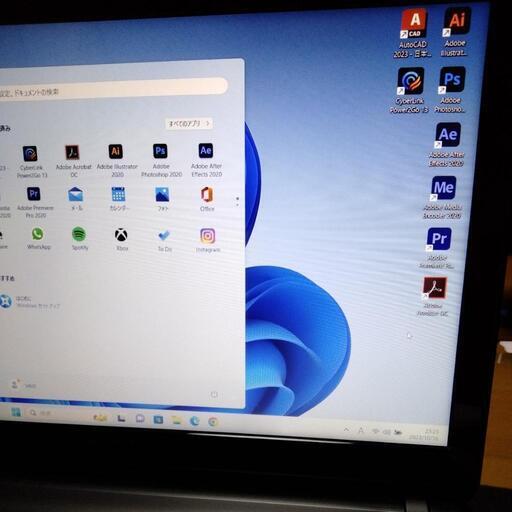Open Google Chrome from the taskbar

click(x=213, y=422)
